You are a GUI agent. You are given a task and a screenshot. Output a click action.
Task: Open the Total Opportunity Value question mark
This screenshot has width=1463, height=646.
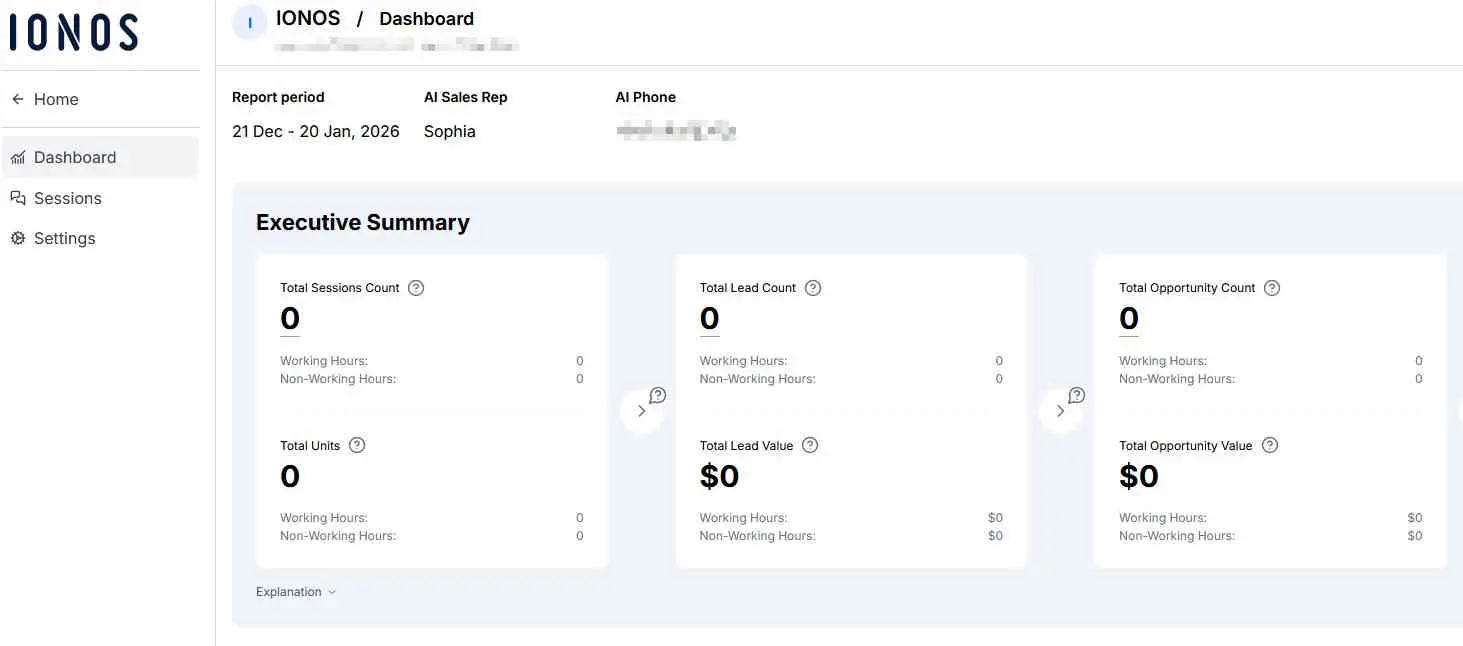pos(1268,444)
